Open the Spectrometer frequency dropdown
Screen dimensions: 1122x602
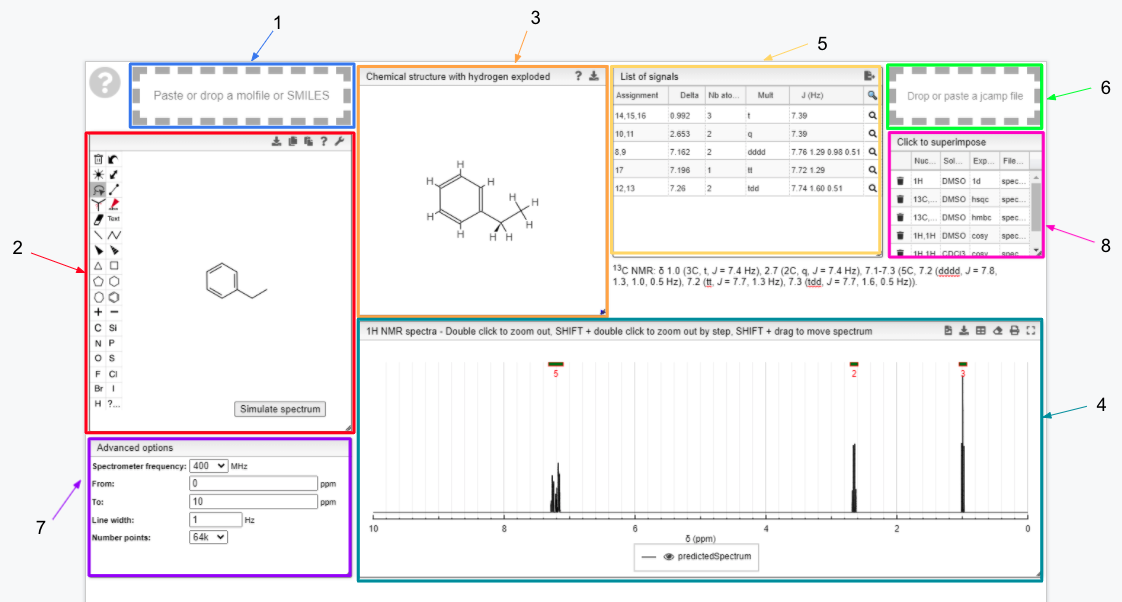click(x=208, y=466)
